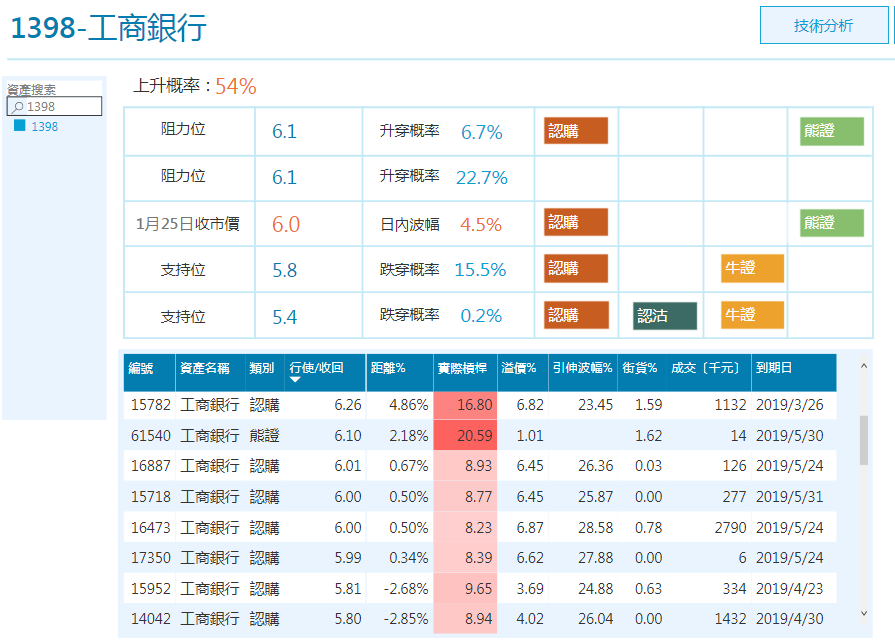
Task: Click the 升穿概率 value 22.7%
Action: point(482,178)
